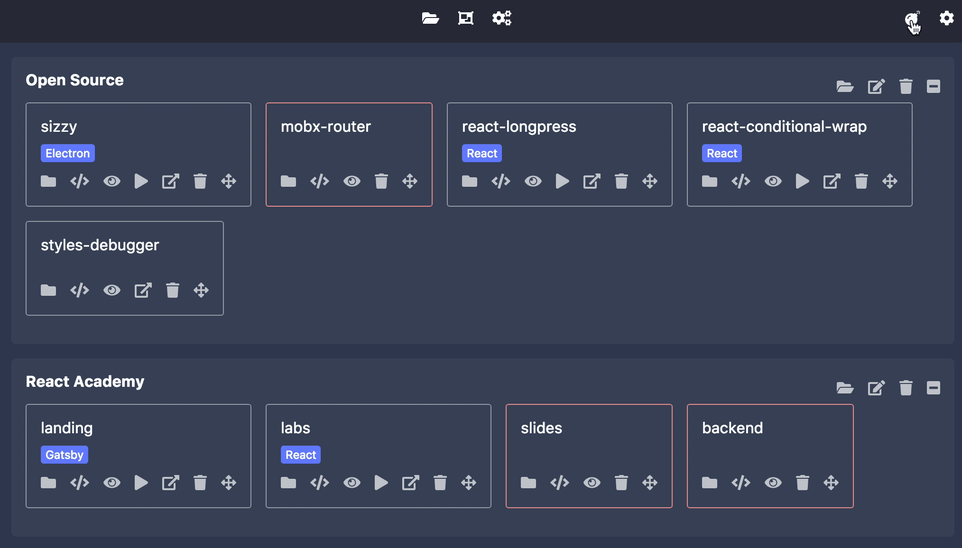Open the settings gear at top right
Screen dimensions: 962x548
(947, 18)
